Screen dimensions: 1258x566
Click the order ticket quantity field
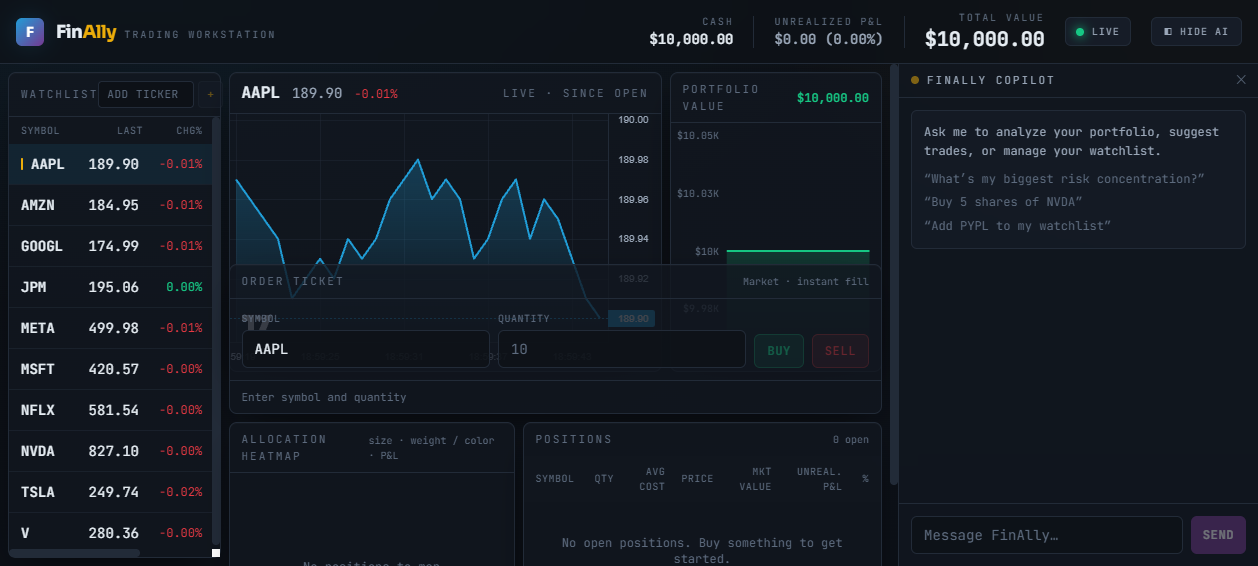coord(622,349)
